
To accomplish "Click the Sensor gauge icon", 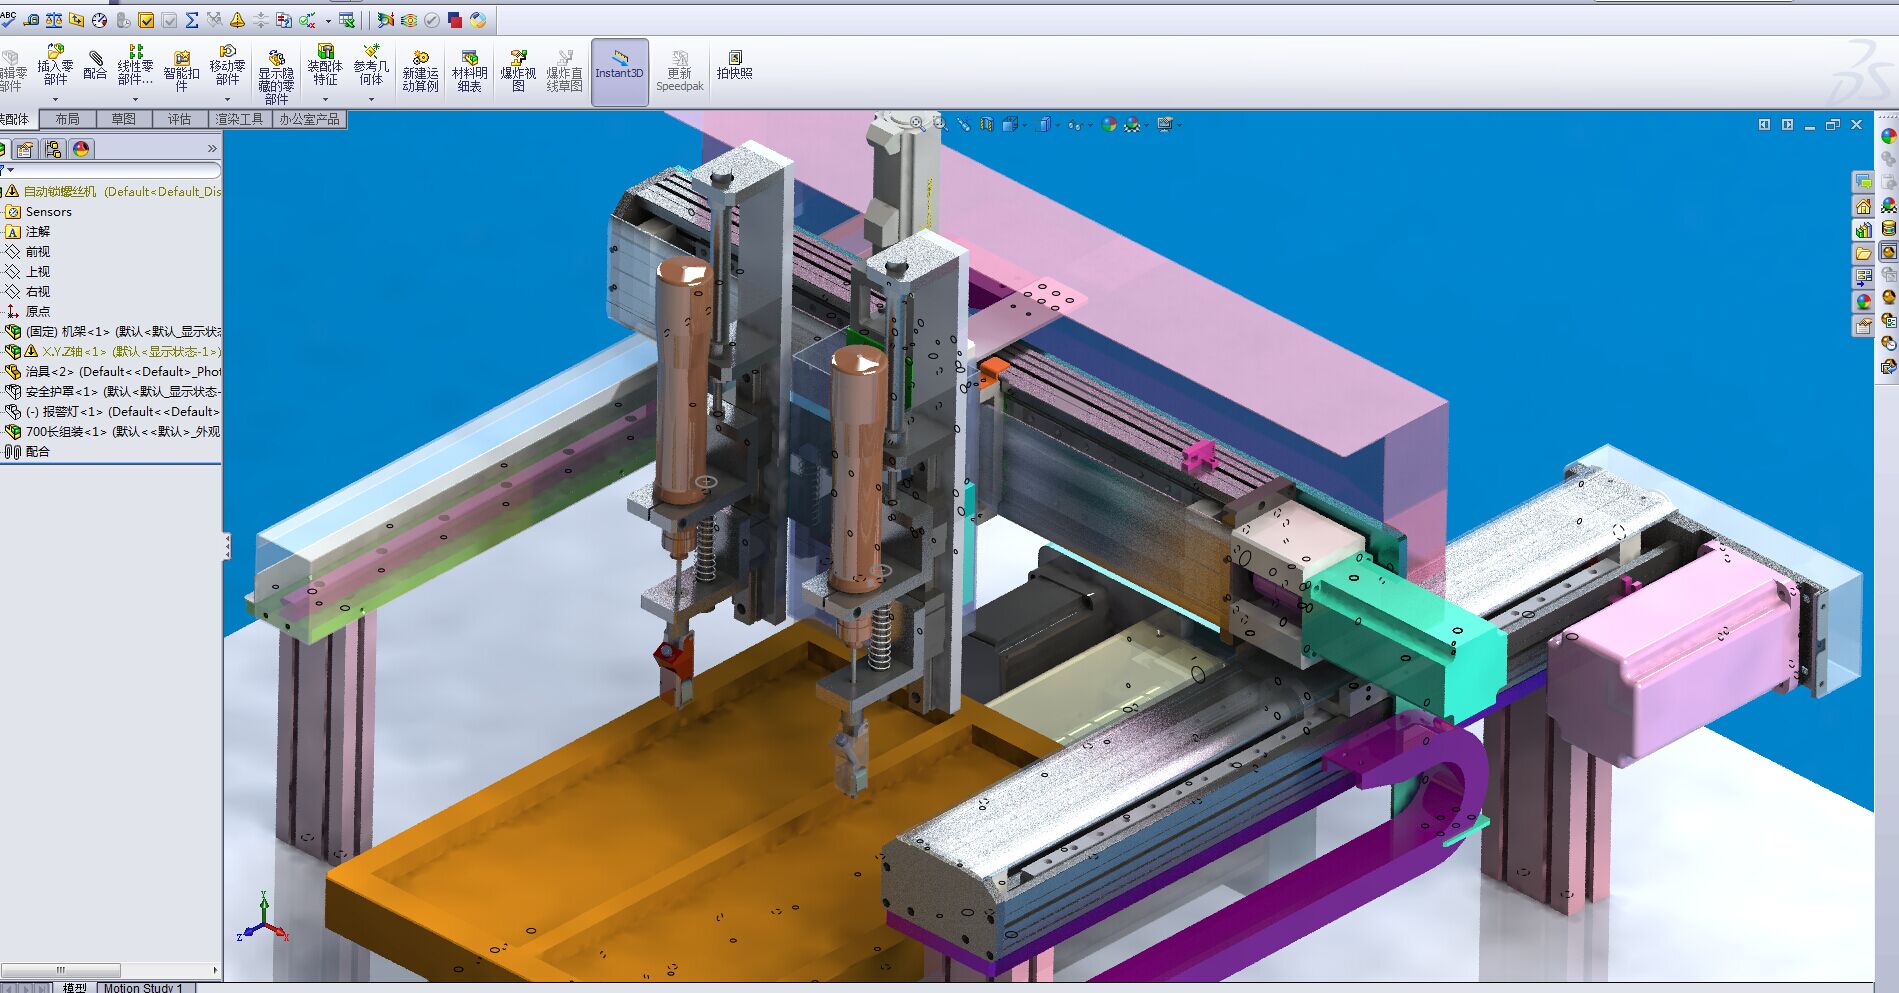I will tap(99, 20).
